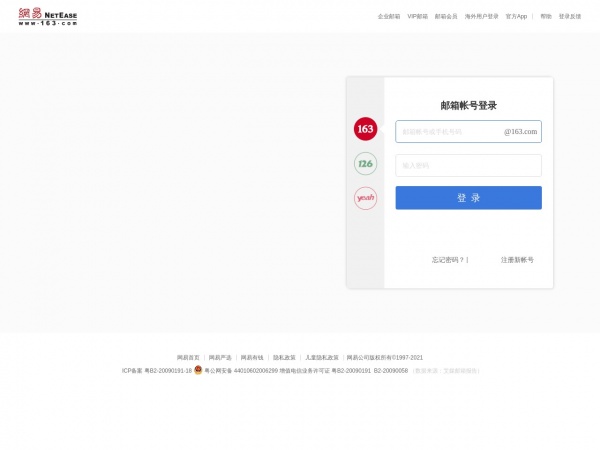This screenshot has height=450, width=600.
Task: Click ICP备案 粤B2-20090191-18 text
Action: click(x=157, y=370)
